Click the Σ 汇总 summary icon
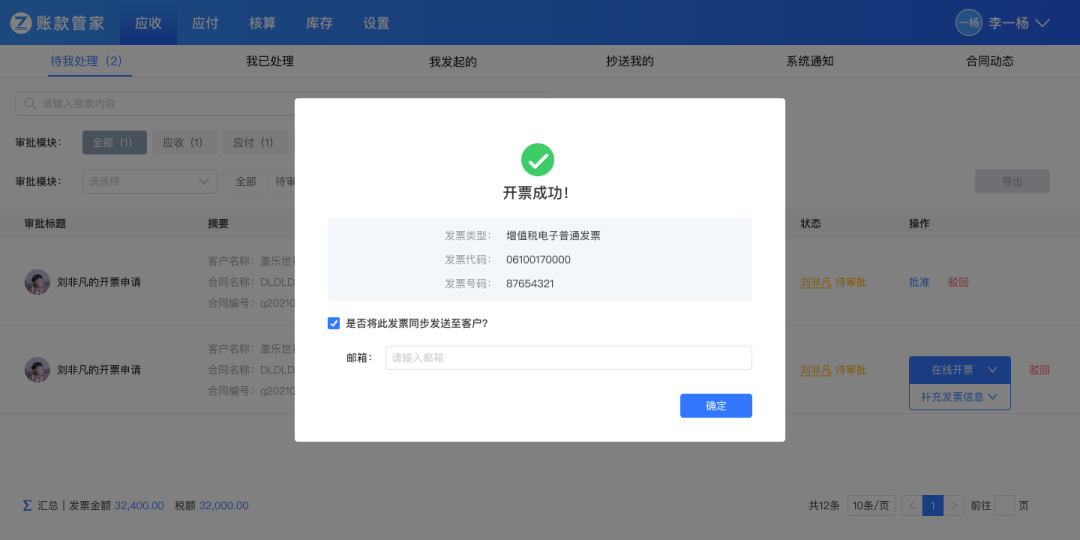 [x=27, y=506]
